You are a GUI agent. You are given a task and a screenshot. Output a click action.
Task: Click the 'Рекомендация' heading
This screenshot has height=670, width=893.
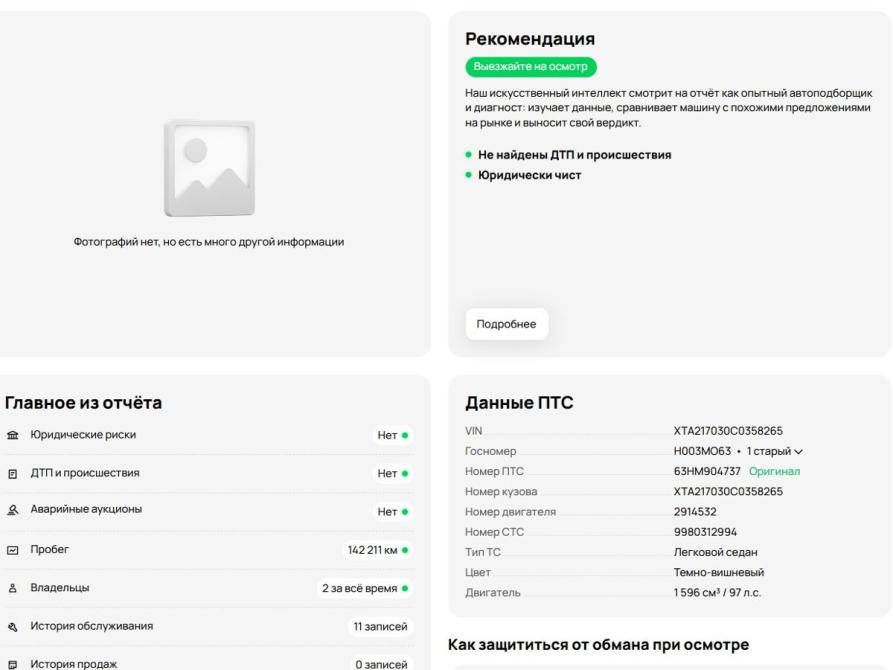[530, 39]
